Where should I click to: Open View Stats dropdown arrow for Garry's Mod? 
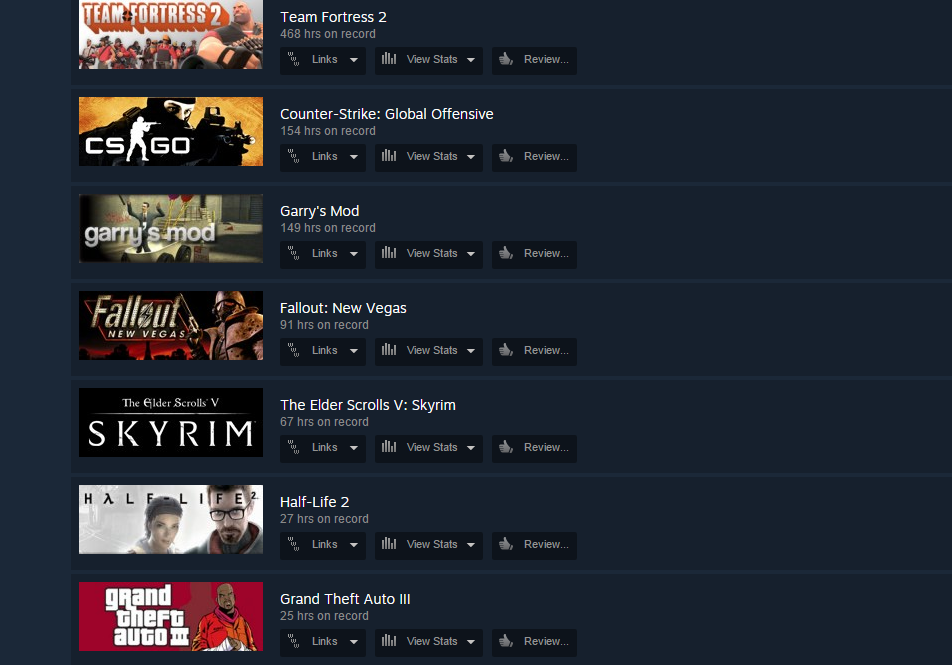click(471, 254)
